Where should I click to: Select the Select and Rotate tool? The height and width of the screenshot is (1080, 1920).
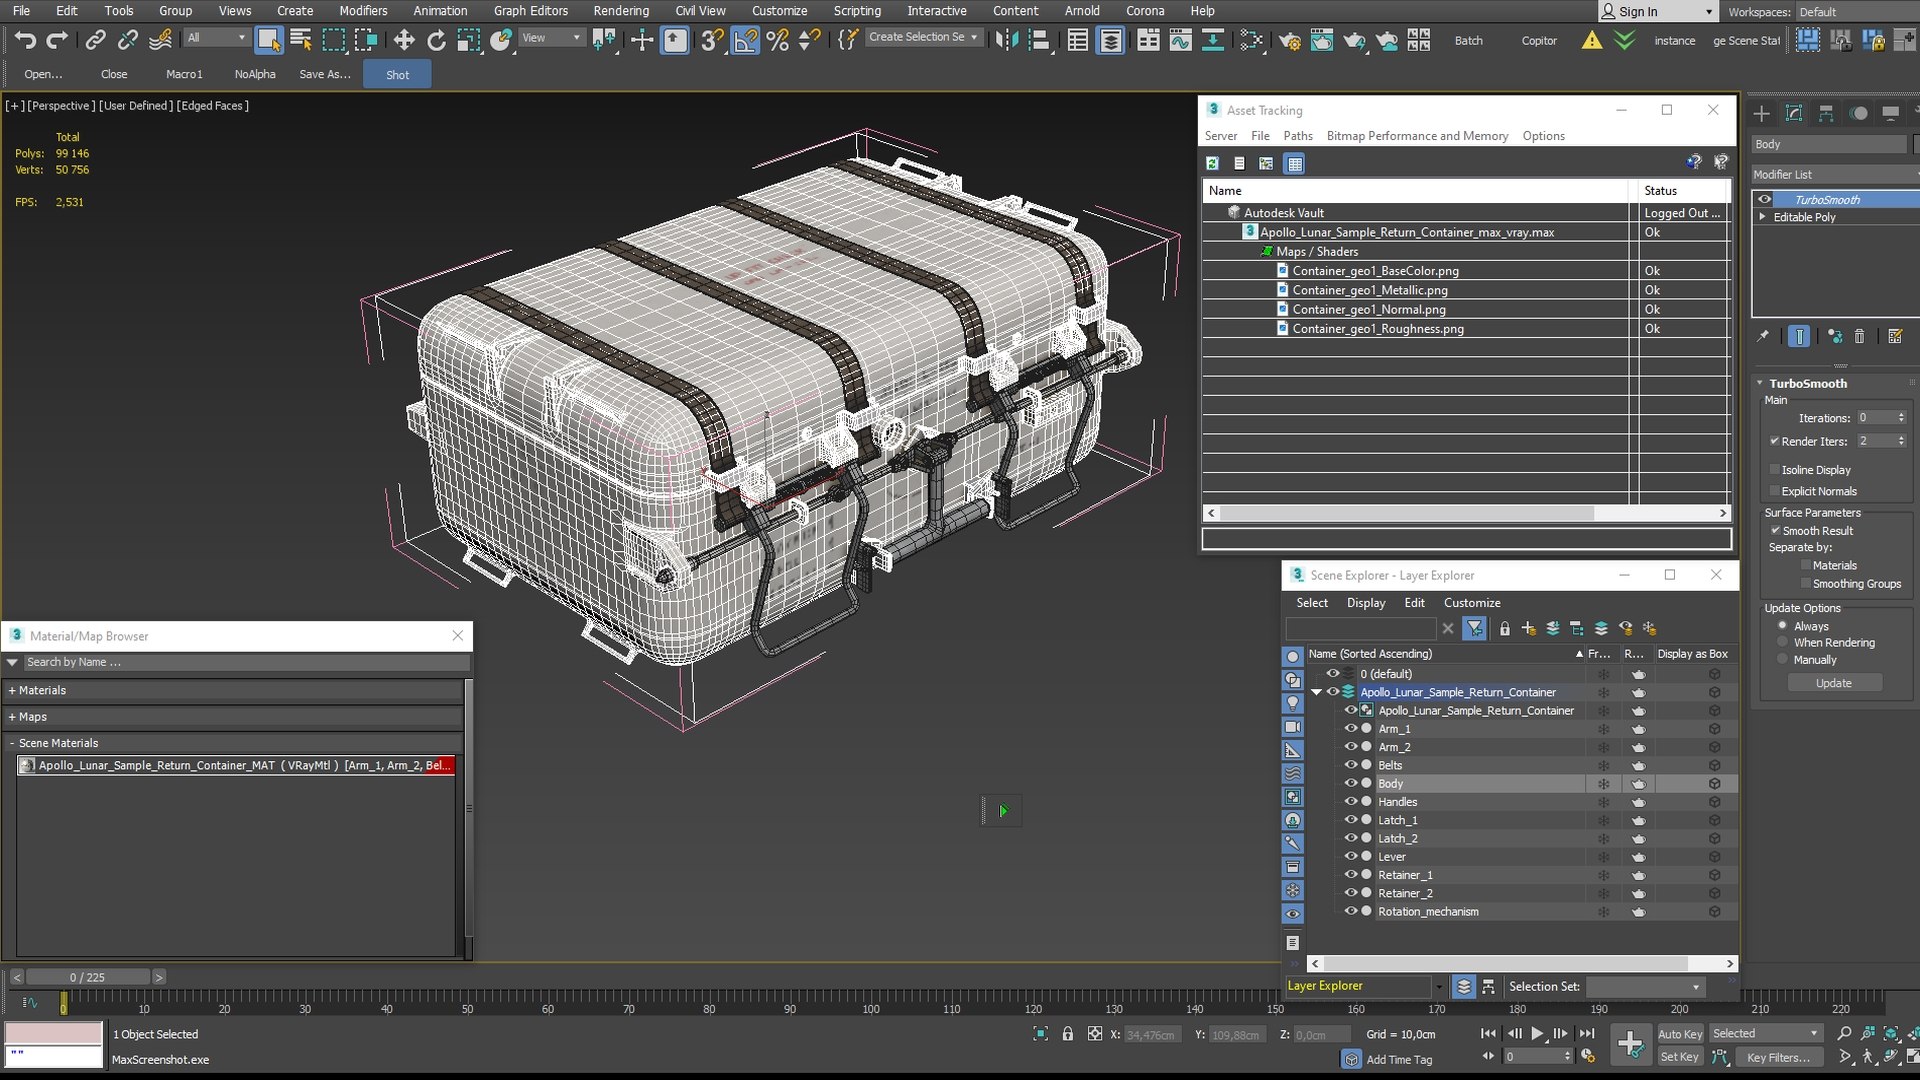point(436,40)
